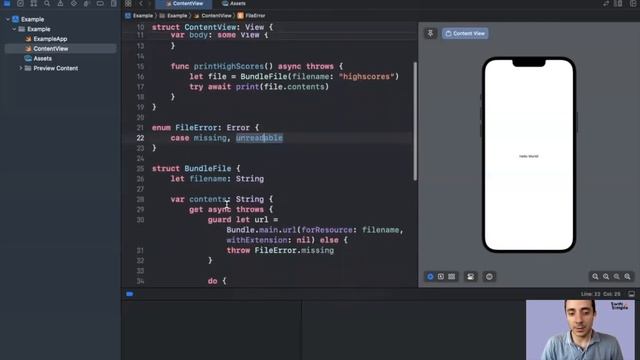Open preview Device Settings
640x360 pixels.
[471, 277]
